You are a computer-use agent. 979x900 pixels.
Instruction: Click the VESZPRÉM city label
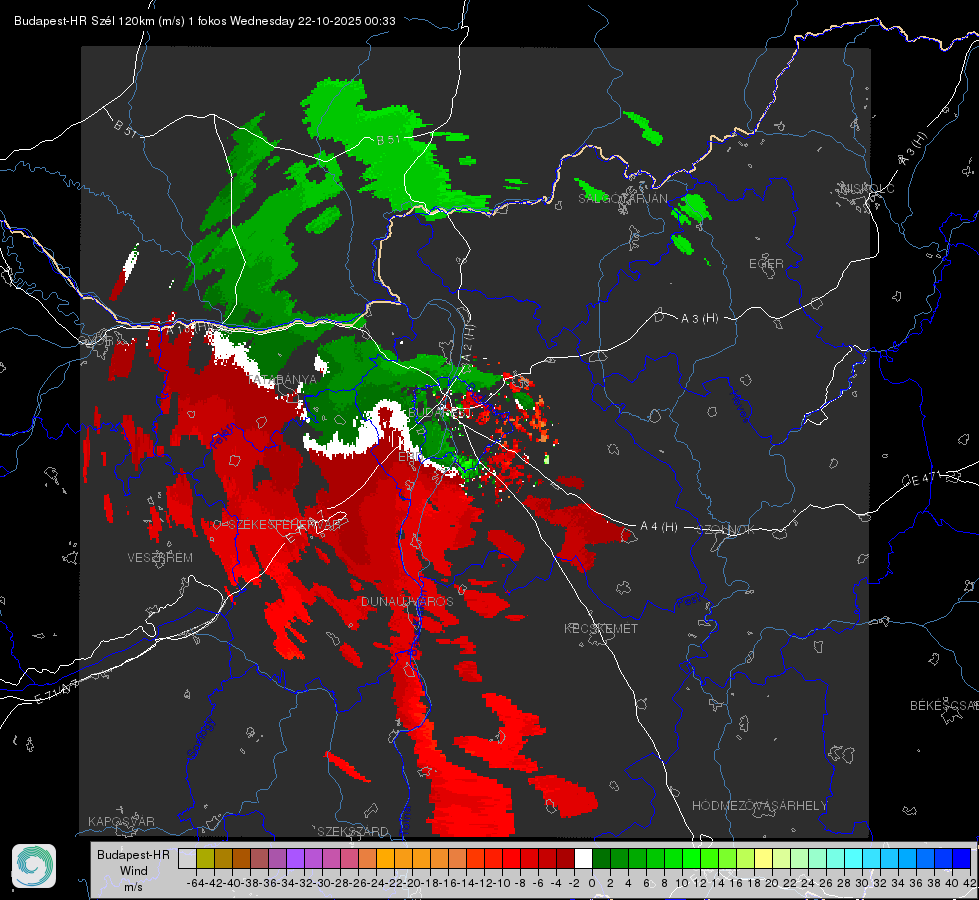(x=160, y=558)
